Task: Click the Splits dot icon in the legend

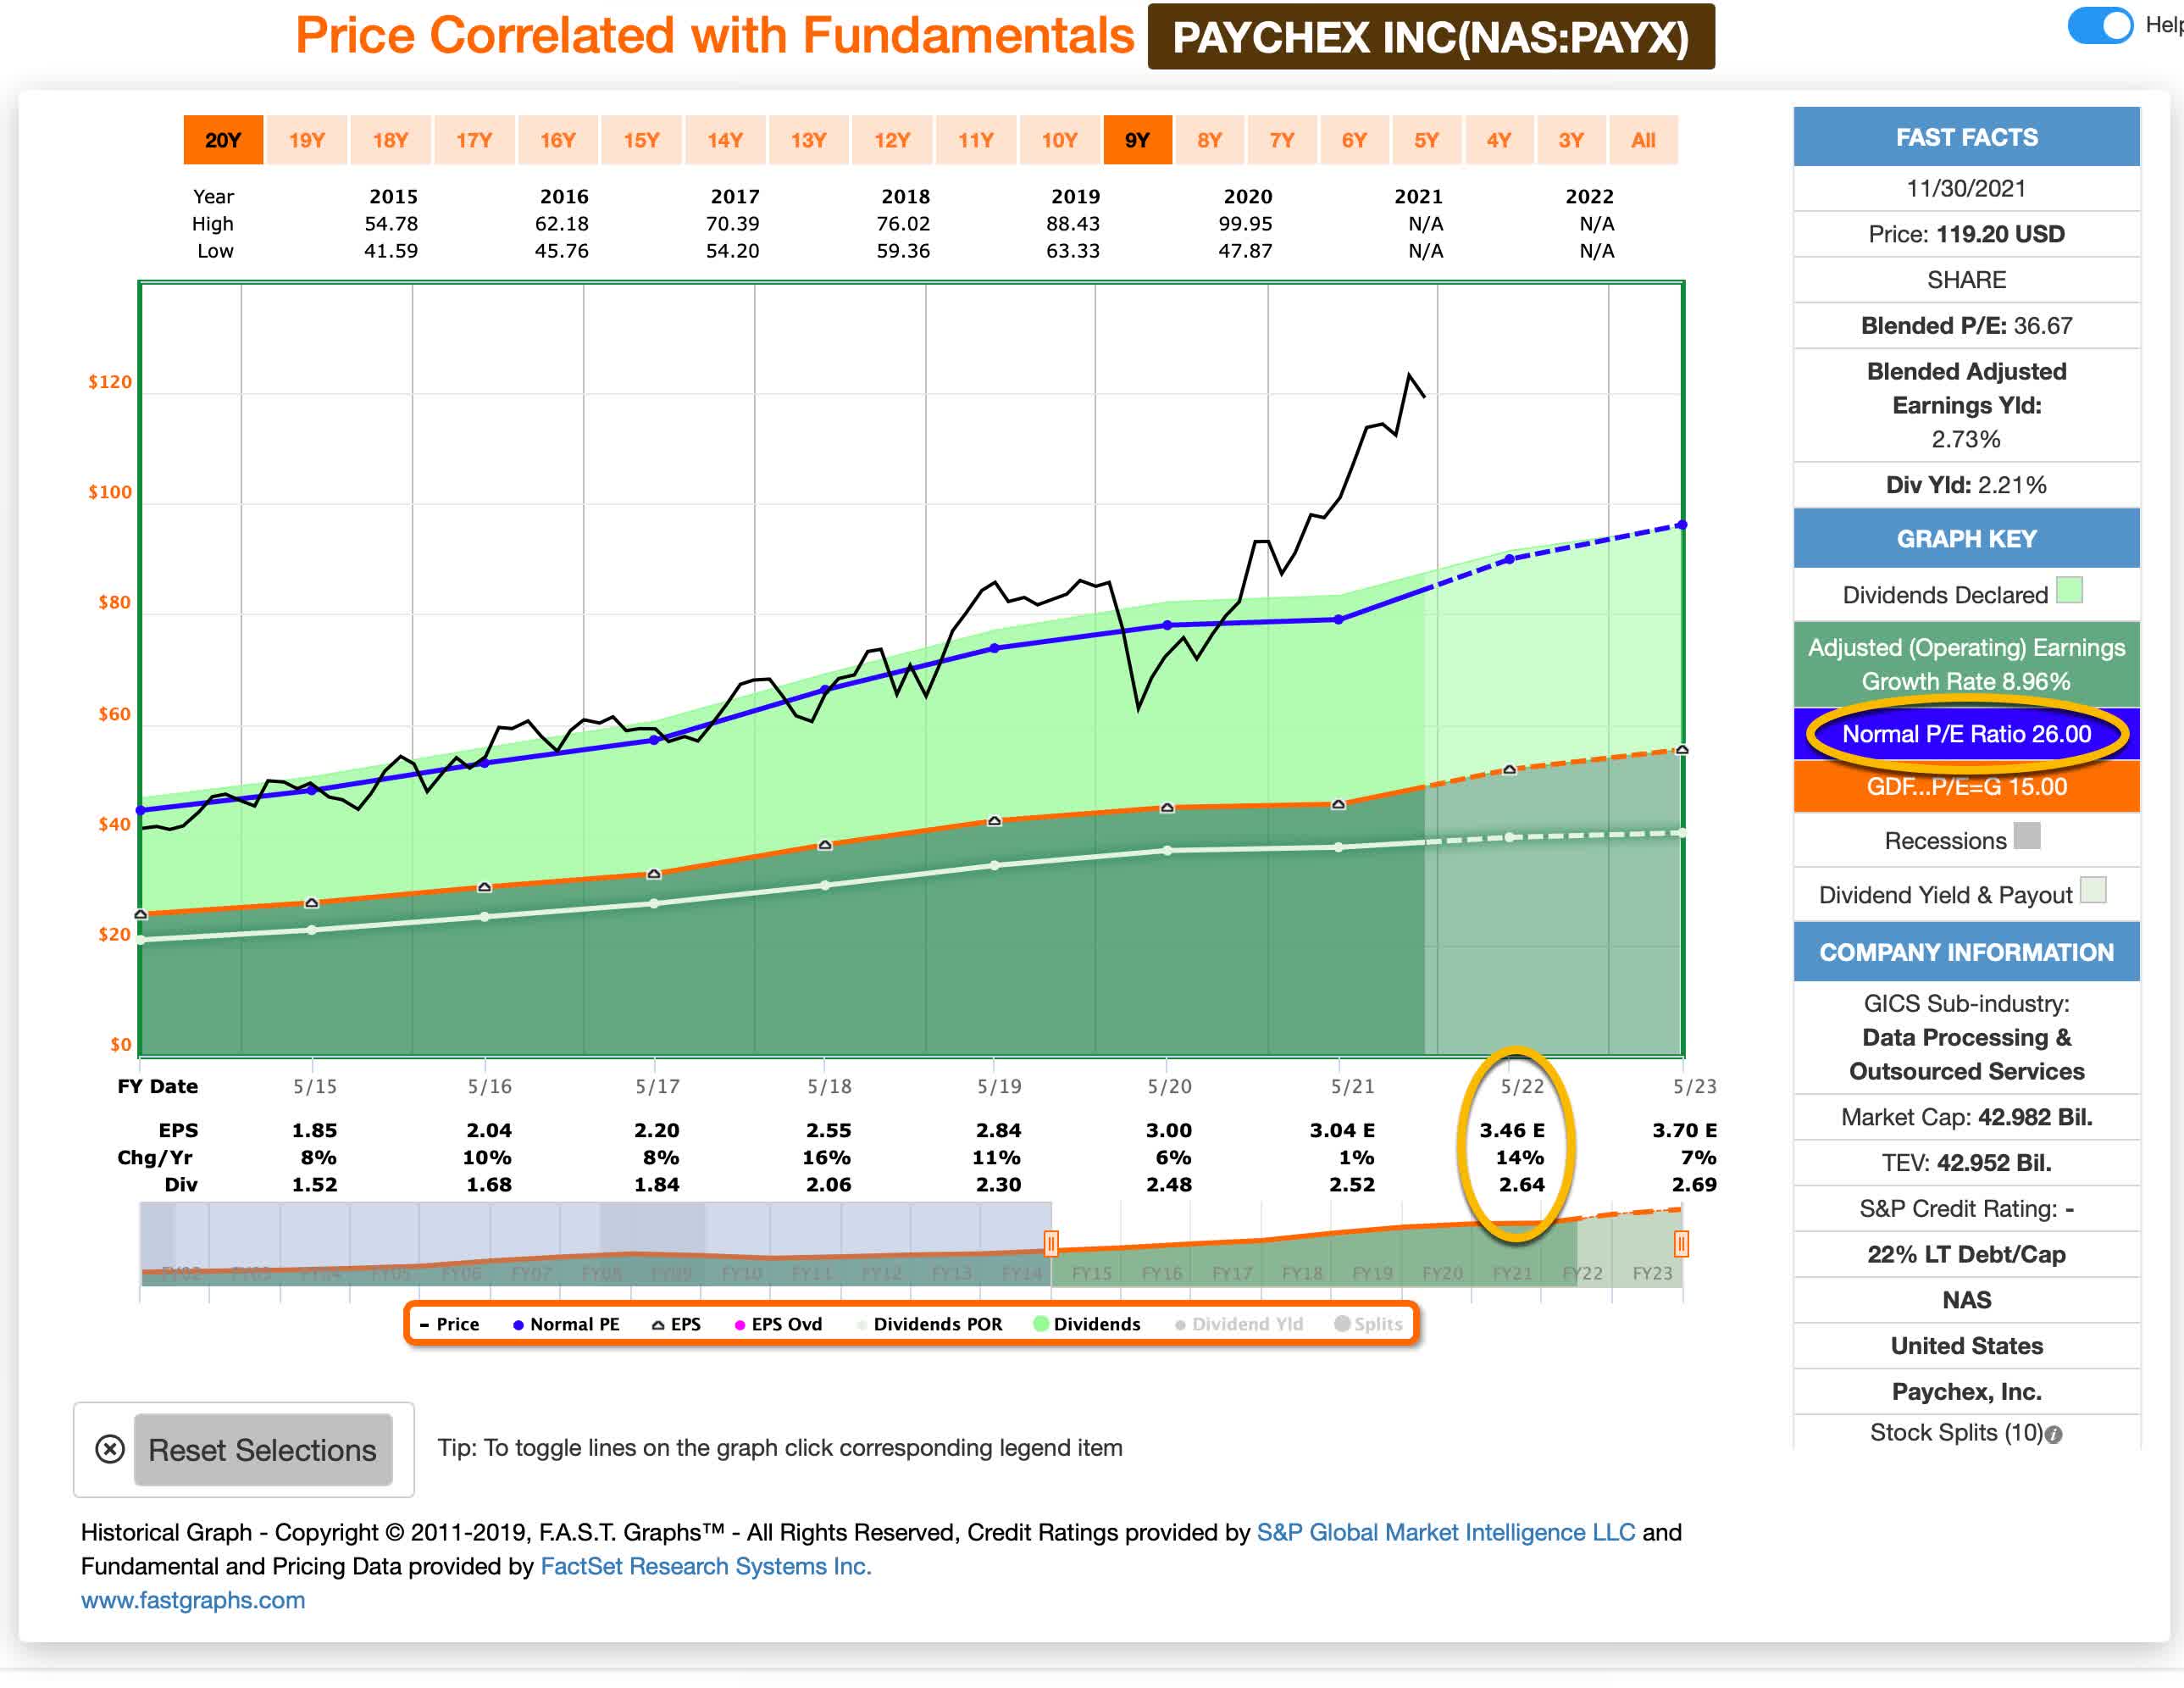Action: pyautogui.click(x=1341, y=1323)
